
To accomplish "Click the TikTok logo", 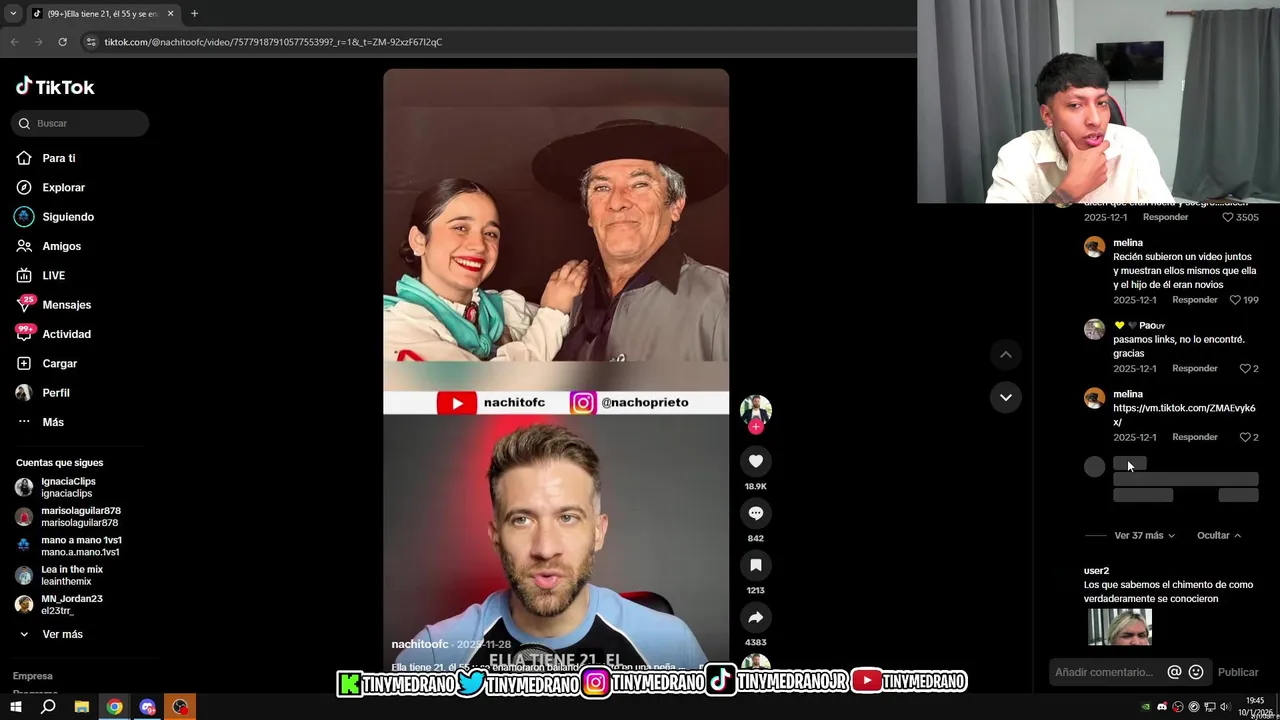I will point(55,87).
